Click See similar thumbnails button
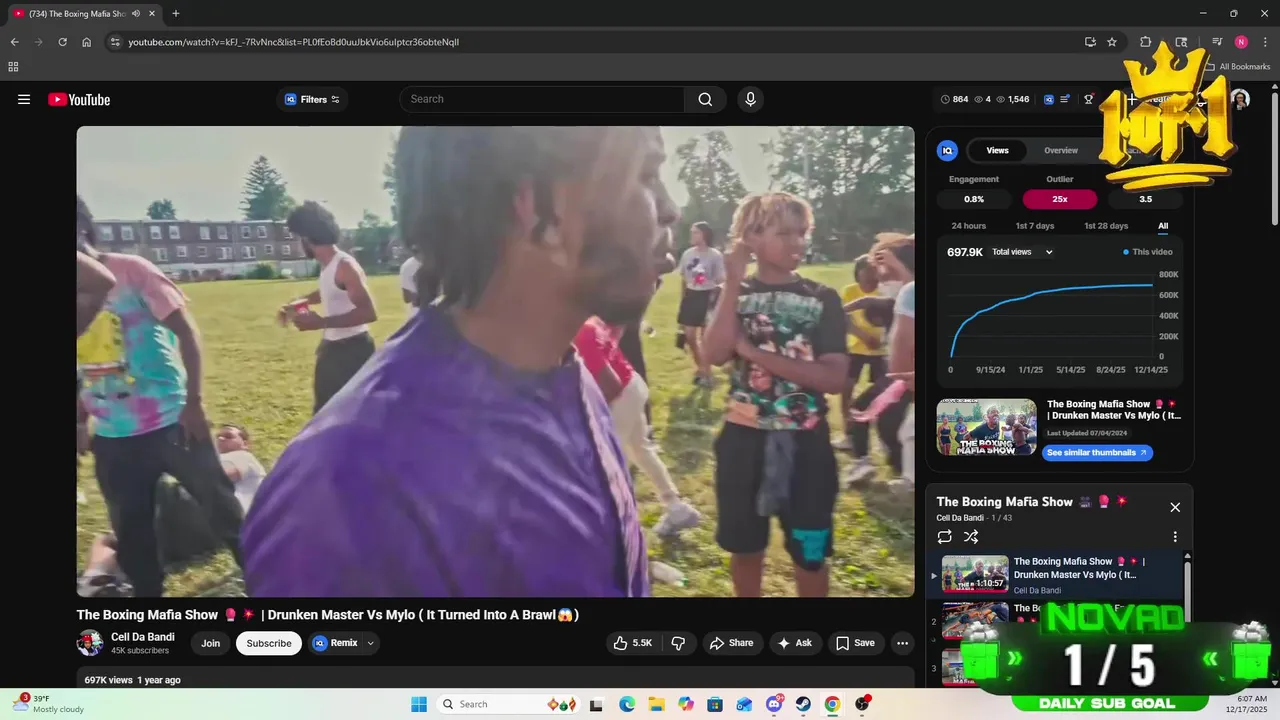Viewport: 1280px width, 720px height. click(1097, 453)
